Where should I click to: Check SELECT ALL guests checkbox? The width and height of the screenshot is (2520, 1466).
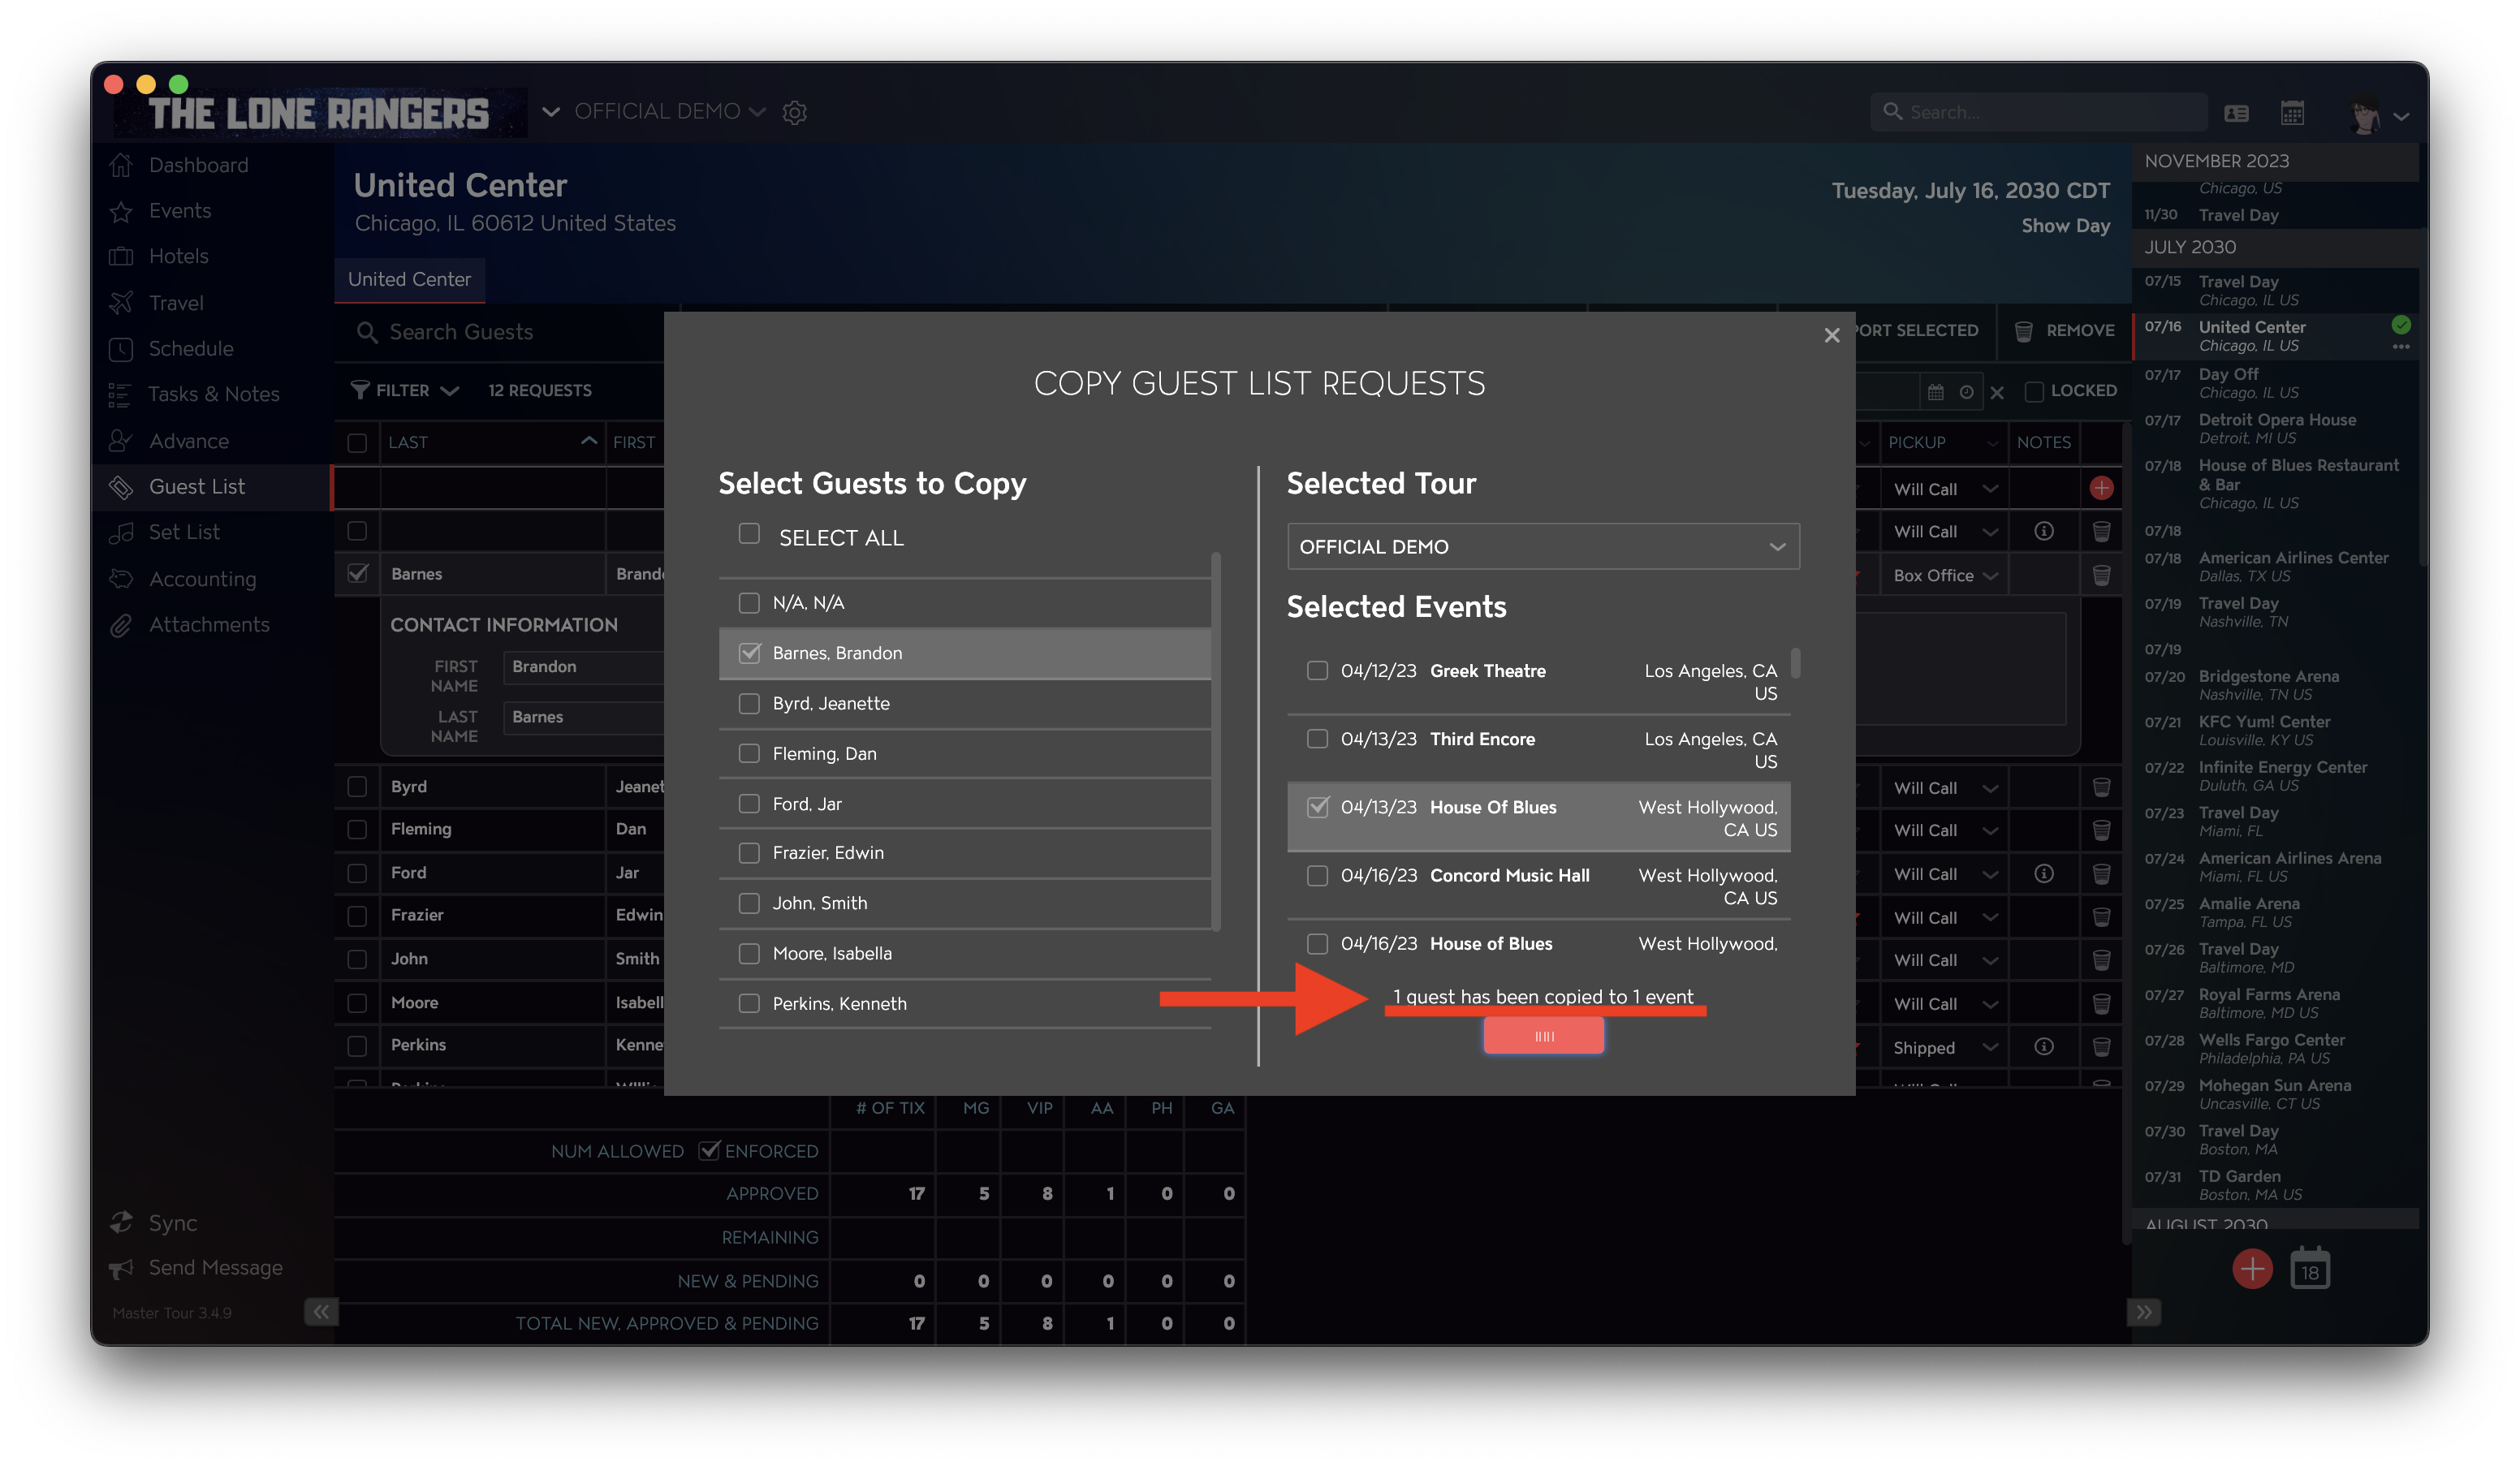749,534
